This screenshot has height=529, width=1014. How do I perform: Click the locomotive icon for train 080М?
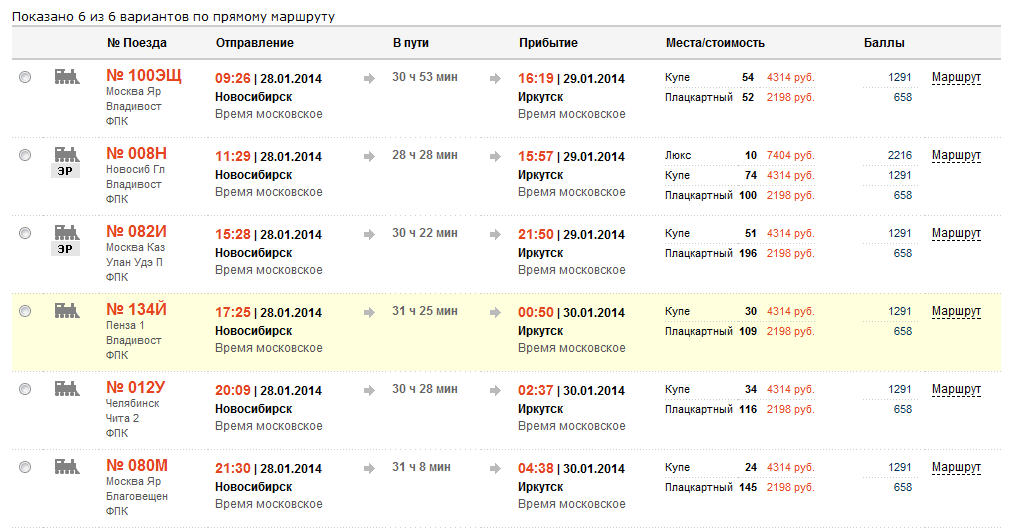click(67, 466)
